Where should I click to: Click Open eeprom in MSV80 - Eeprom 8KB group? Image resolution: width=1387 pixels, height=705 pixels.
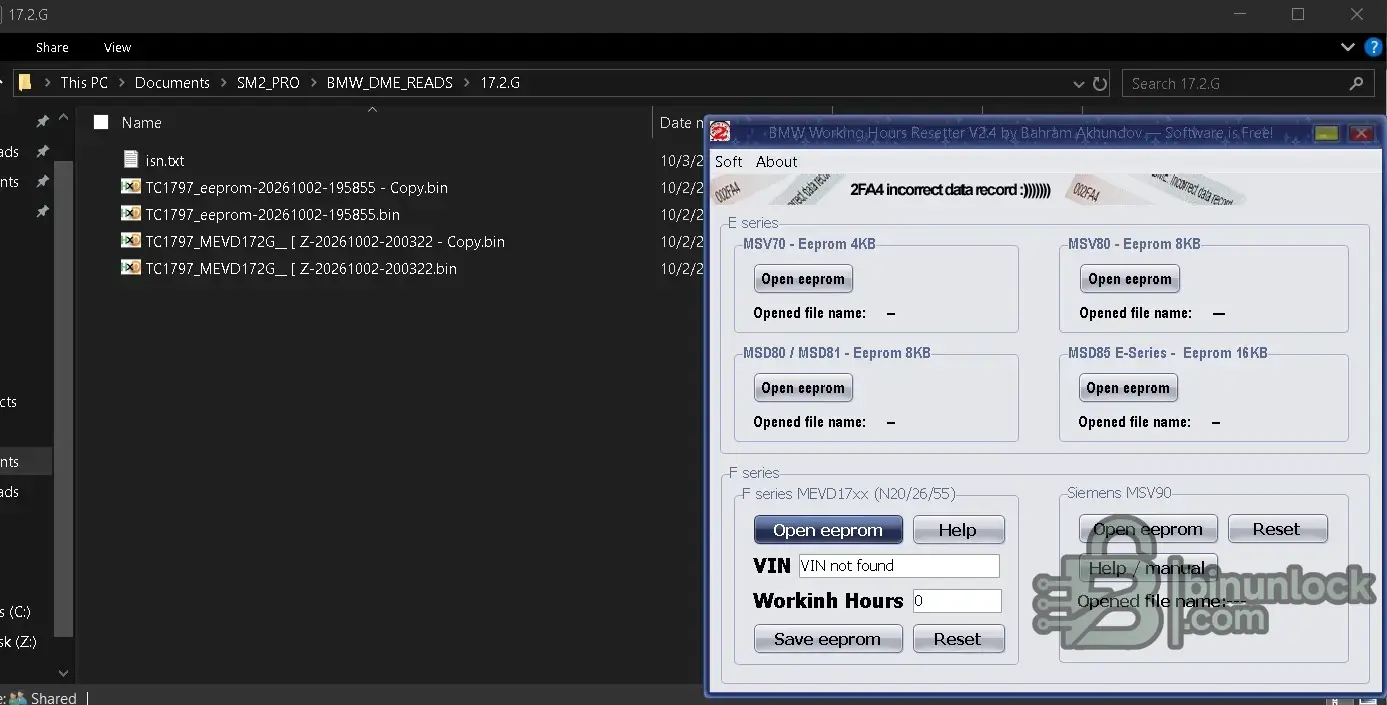coord(1130,279)
